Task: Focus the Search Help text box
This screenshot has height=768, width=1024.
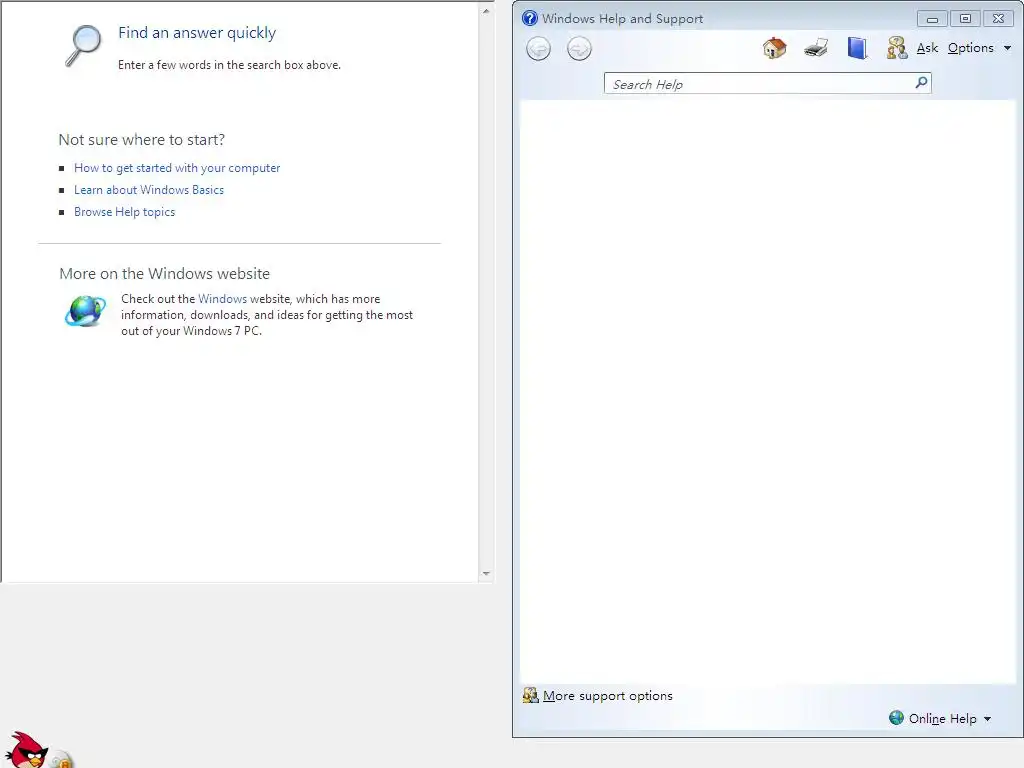Action: [759, 84]
